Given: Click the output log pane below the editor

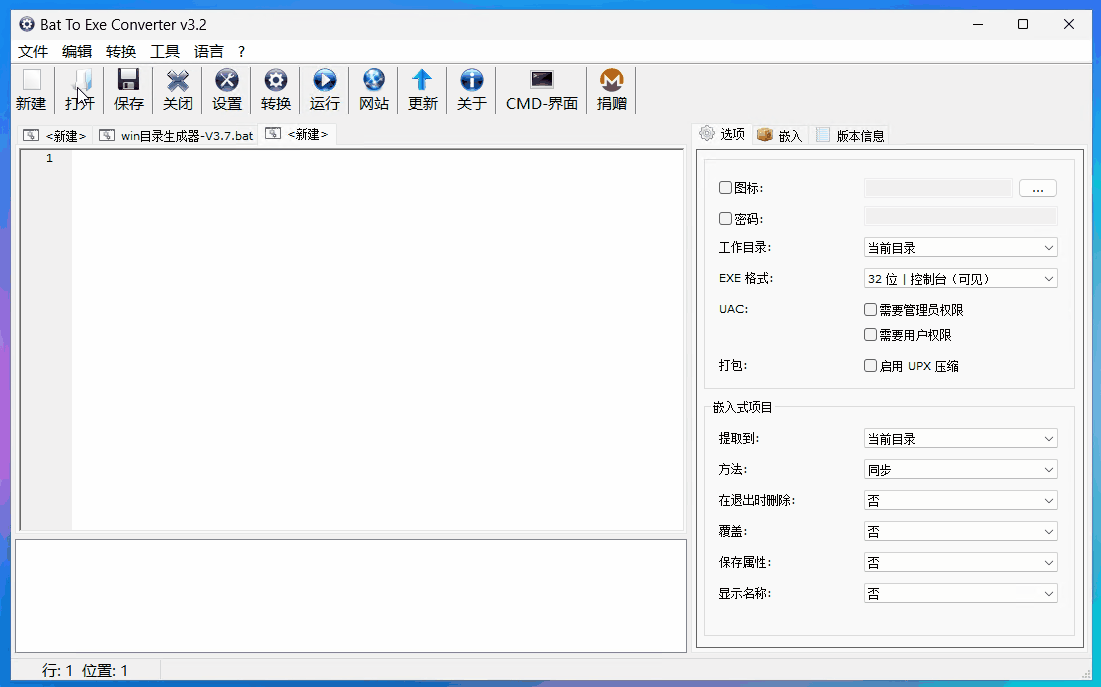Looking at the screenshot, I should (x=350, y=596).
